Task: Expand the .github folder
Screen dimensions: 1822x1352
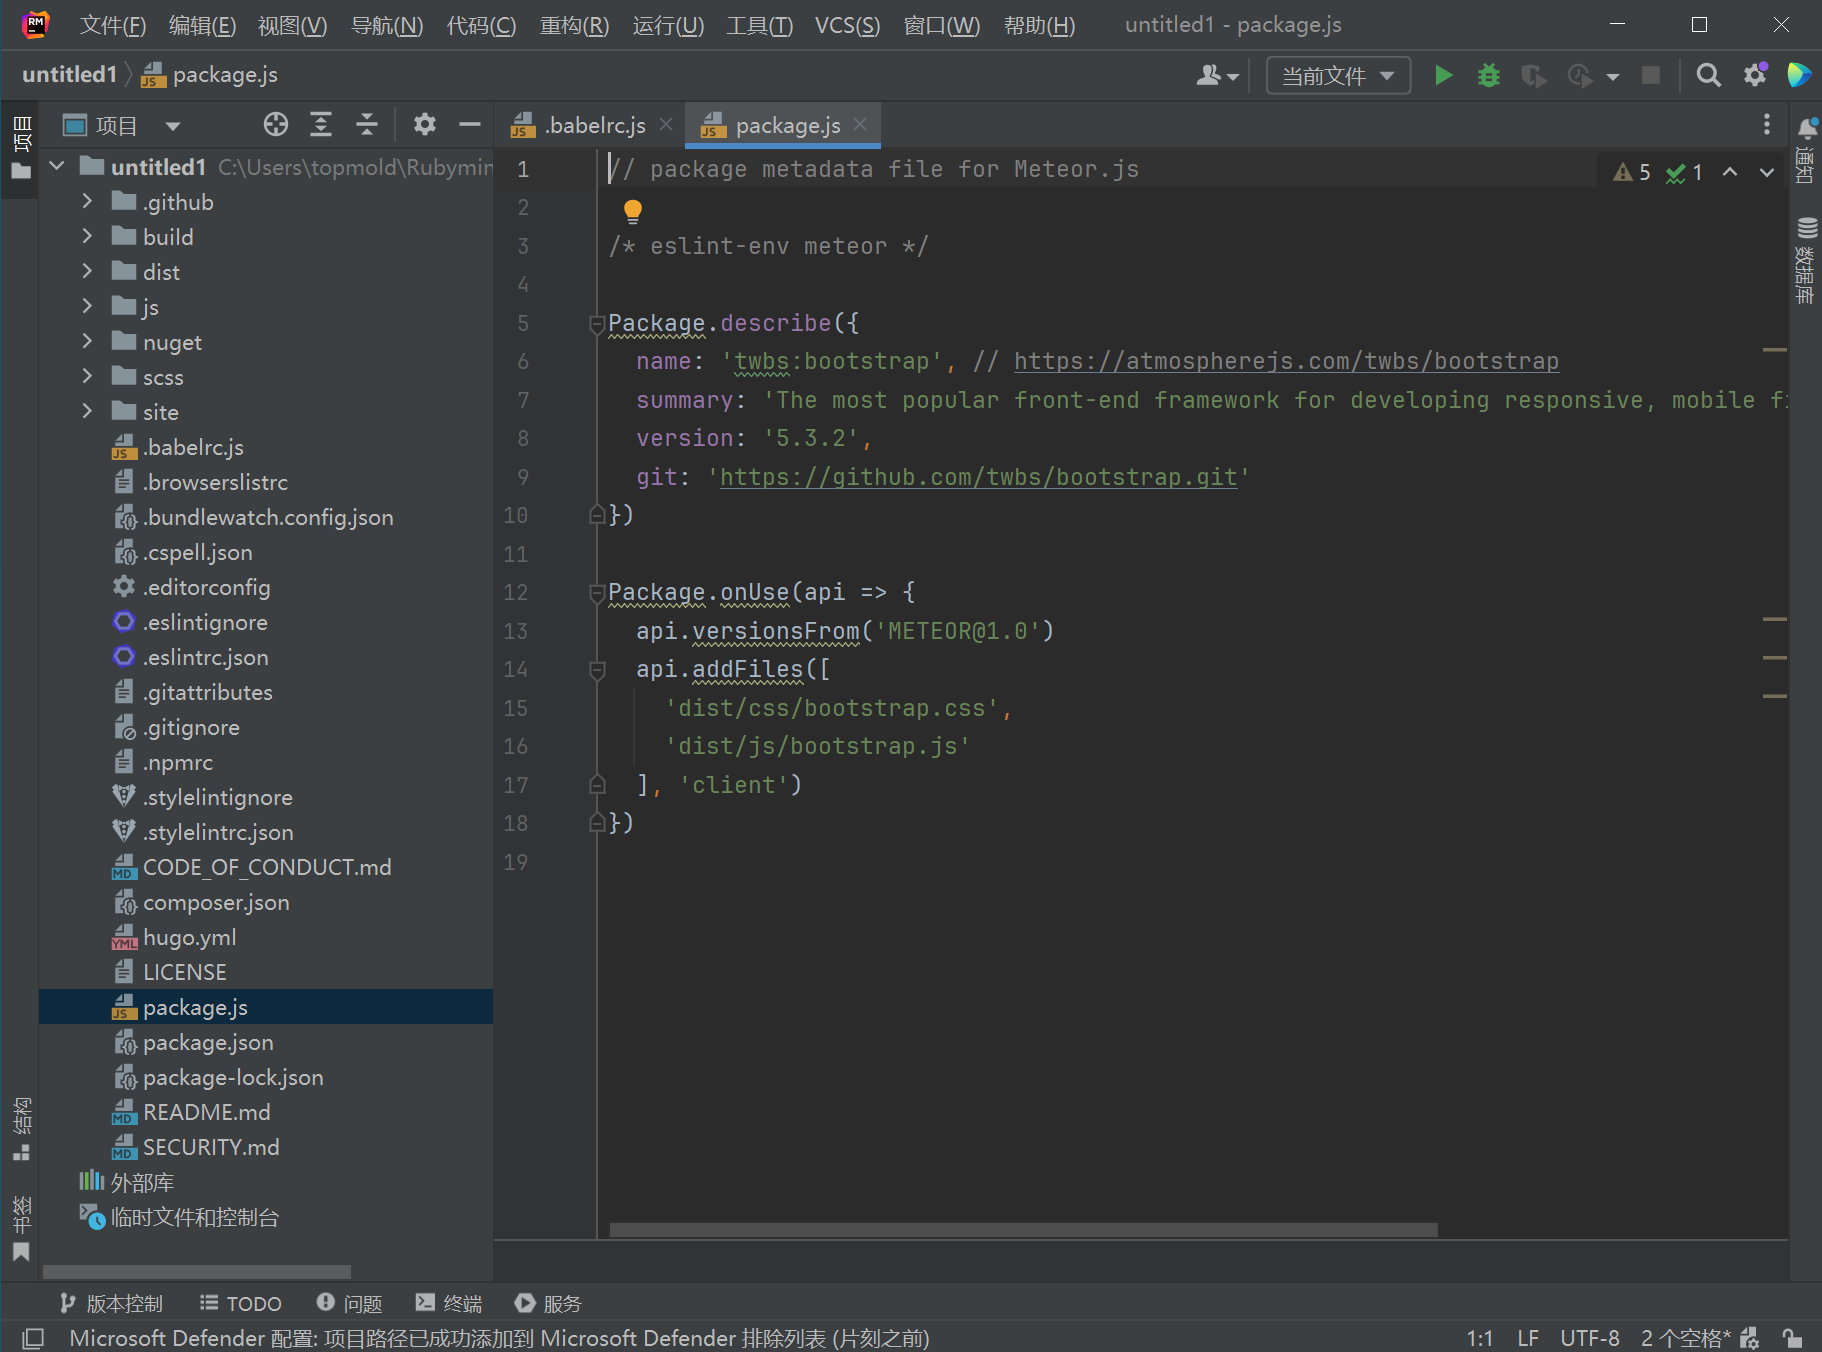Action: tap(87, 201)
